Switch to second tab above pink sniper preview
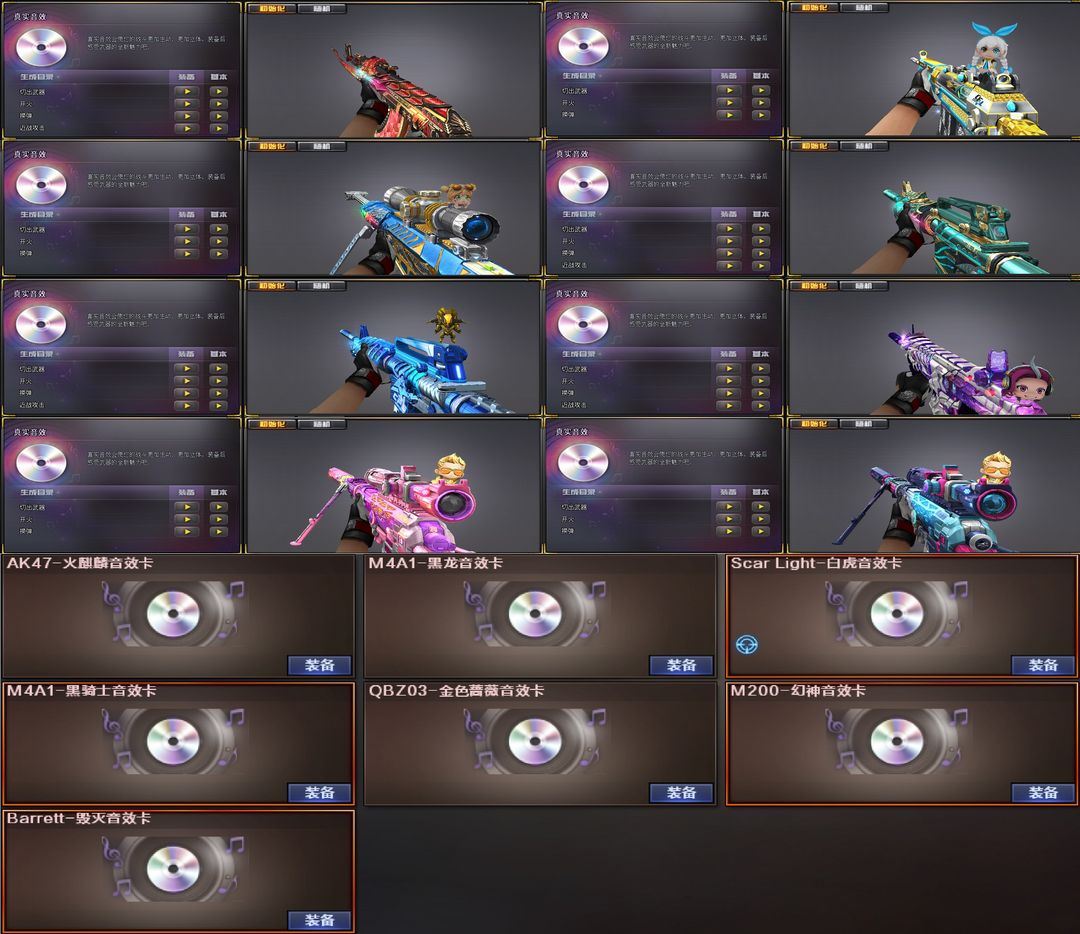 321,424
